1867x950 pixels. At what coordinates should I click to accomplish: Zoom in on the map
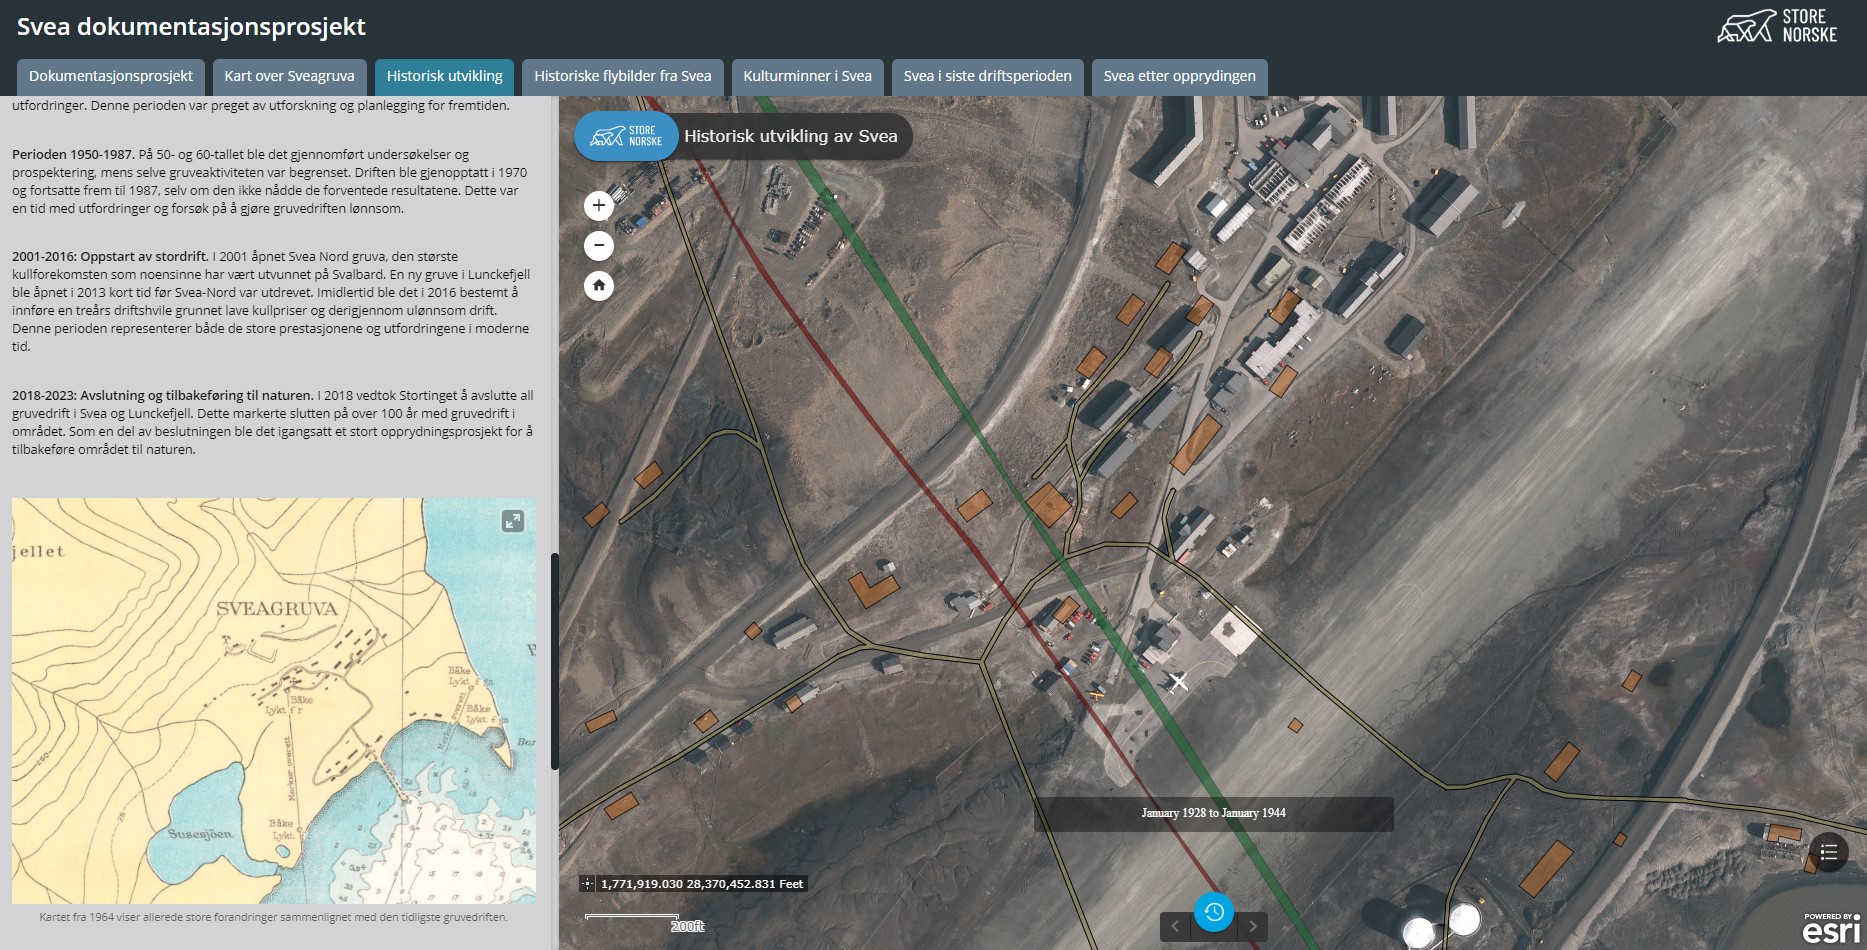coord(598,206)
